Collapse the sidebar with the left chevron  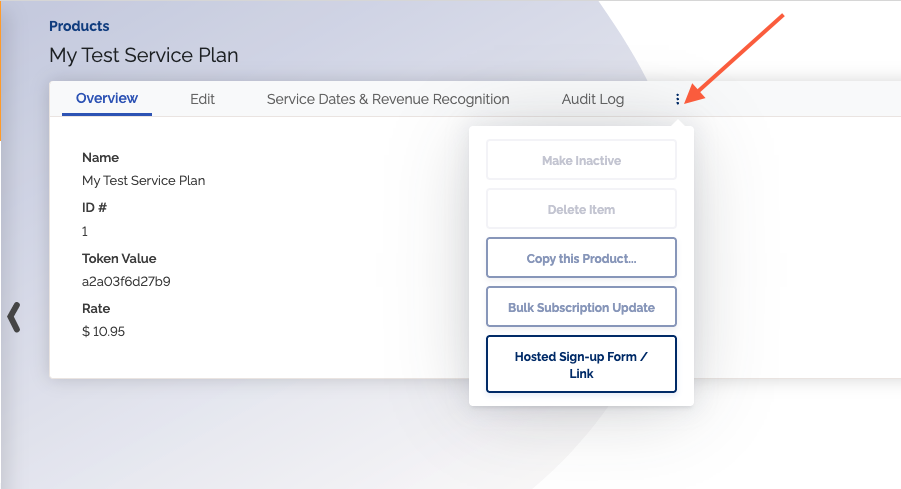coord(14,316)
